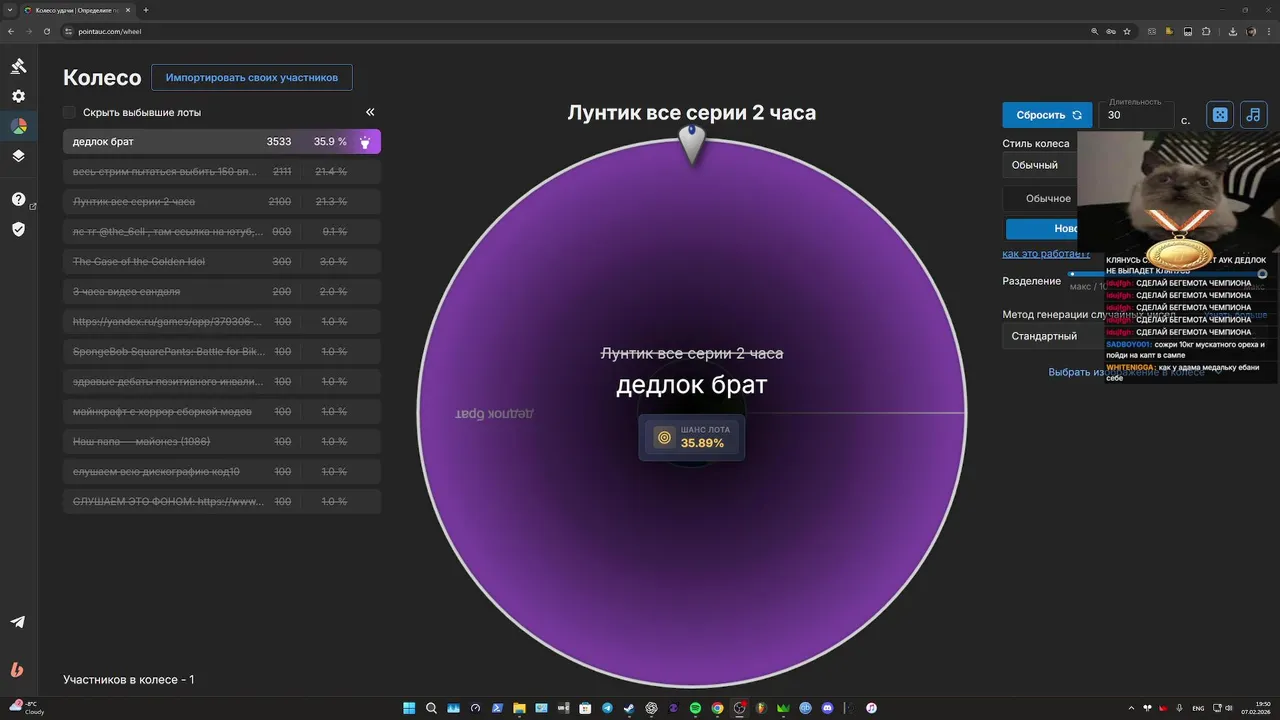
Task: Click The Case of the Golden Idol lot
Action: coord(222,262)
